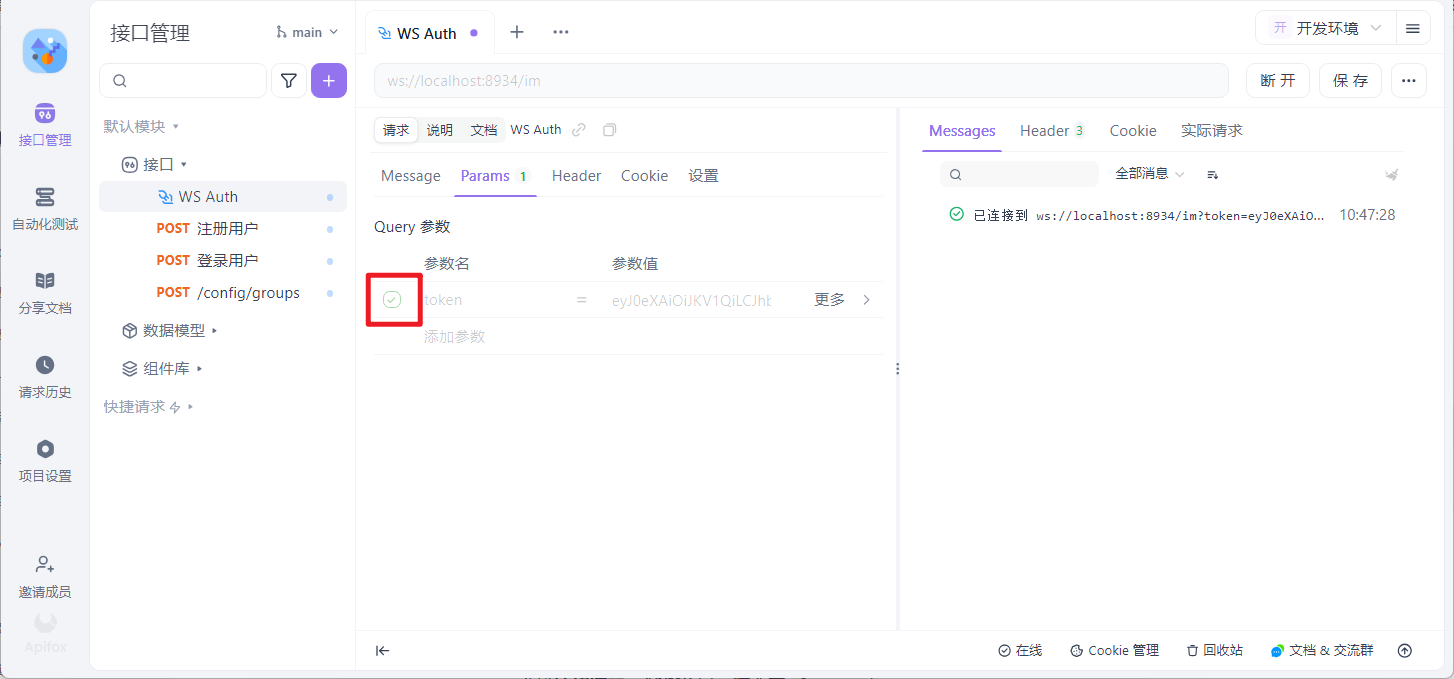Collapse the sidebar with the bottom arrow icon
1454x679 pixels.
pyautogui.click(x=382, y=651)
